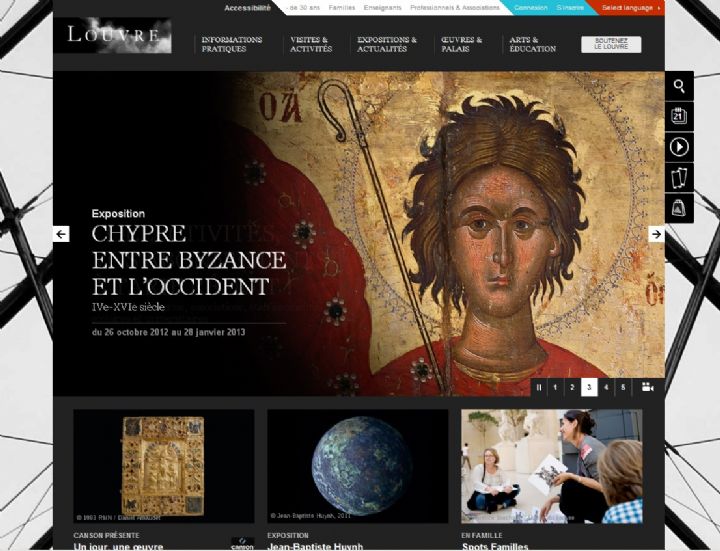Click Soutenez le Louvre button
The width and height of the screenshot is (720, 551).
click(x=611, y=45)
